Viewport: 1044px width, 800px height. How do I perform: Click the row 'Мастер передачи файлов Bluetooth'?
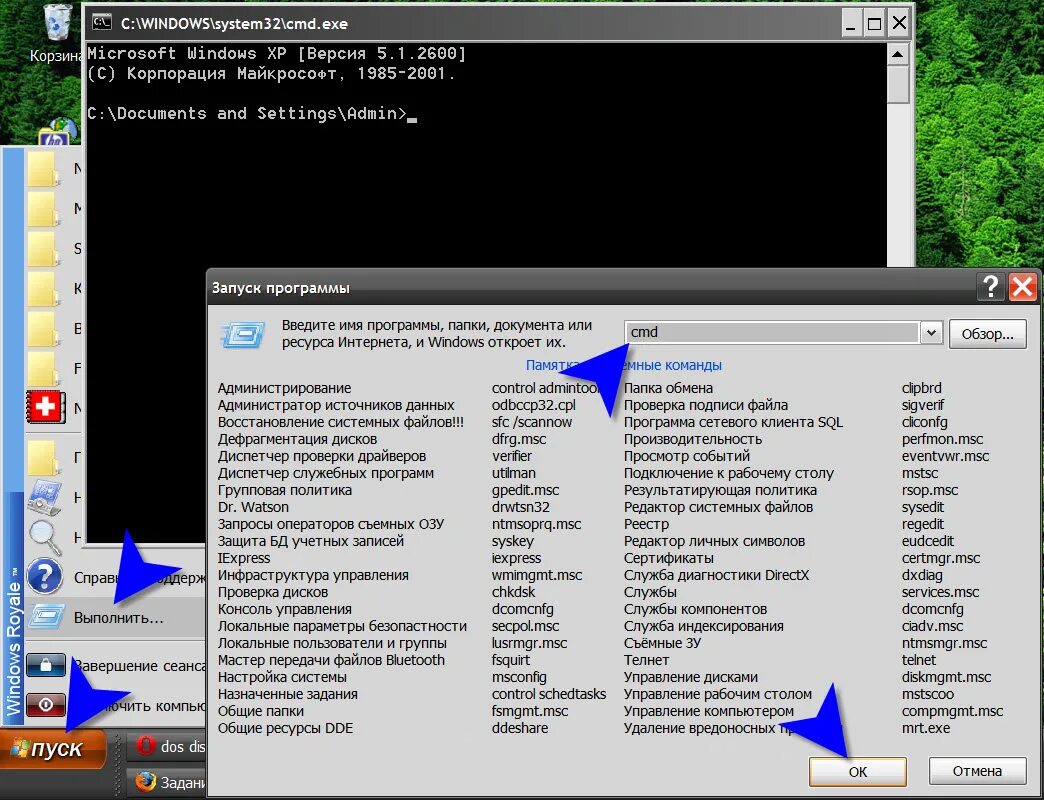[x=331, y=660]
